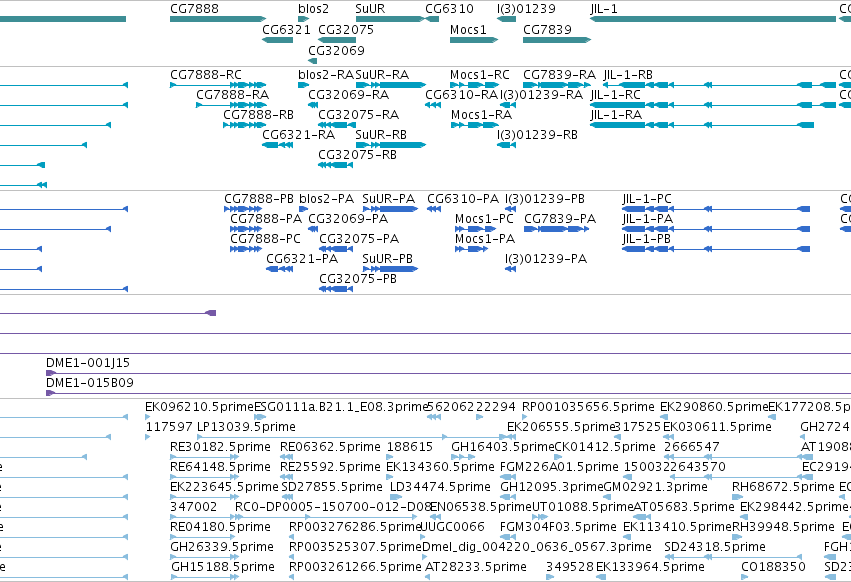Select BAC clone DME1-001J15
Viewport: 851px width, 582px height.
pos(88,363)
